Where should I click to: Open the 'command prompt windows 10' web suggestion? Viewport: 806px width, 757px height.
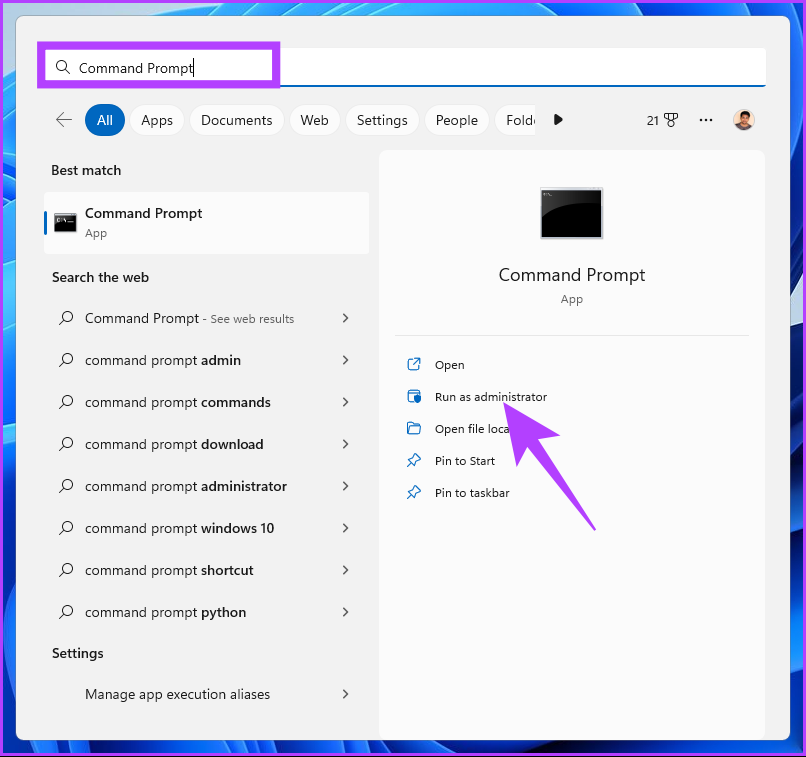tap(179, 528)
